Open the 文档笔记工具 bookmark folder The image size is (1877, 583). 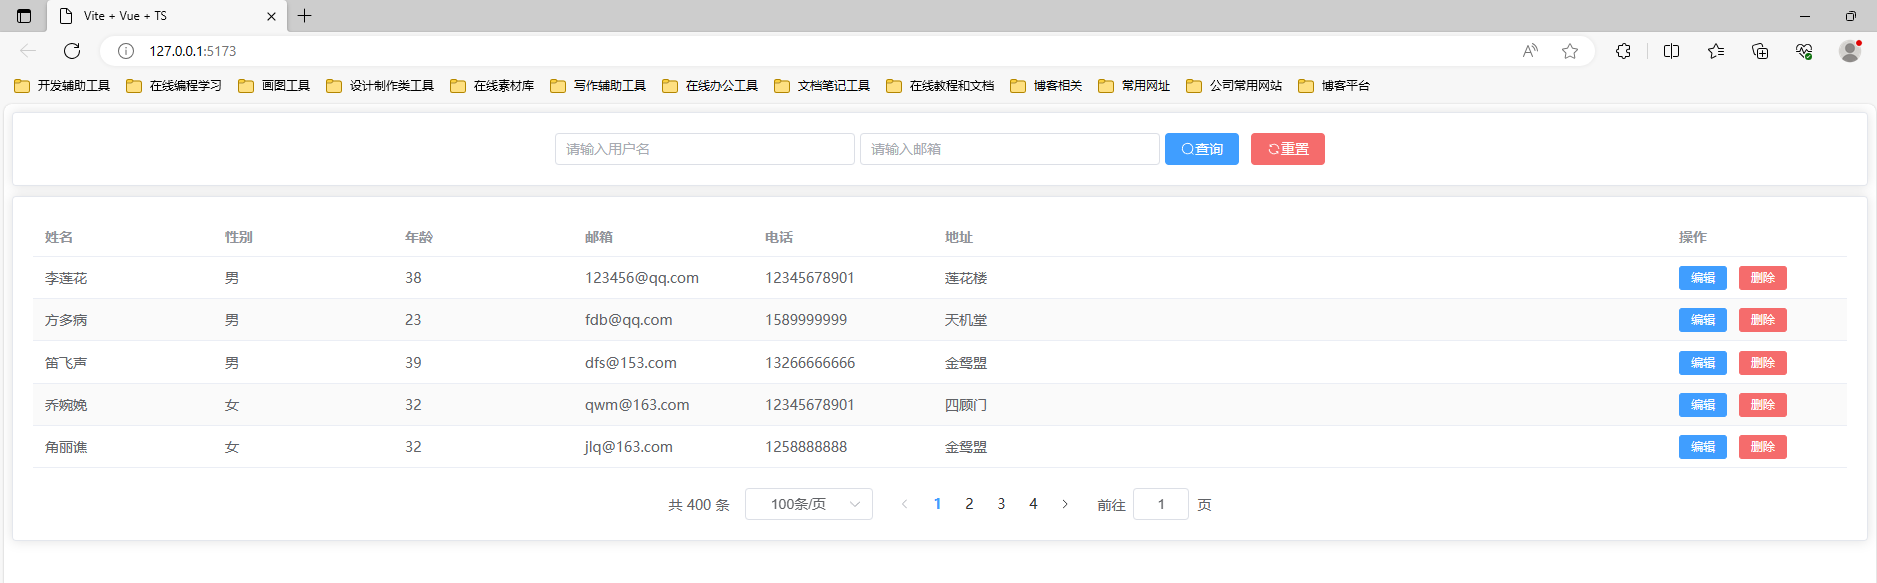[x=822, y=86]
